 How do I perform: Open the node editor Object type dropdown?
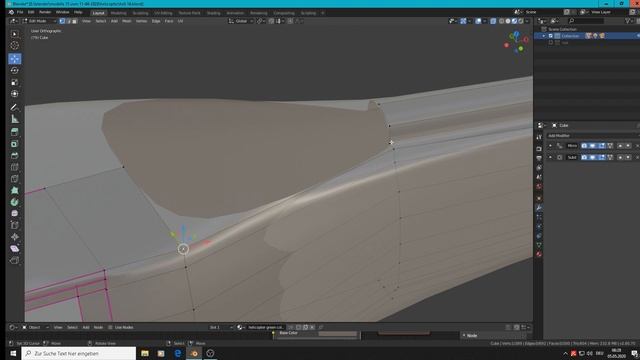click(36, 327)
